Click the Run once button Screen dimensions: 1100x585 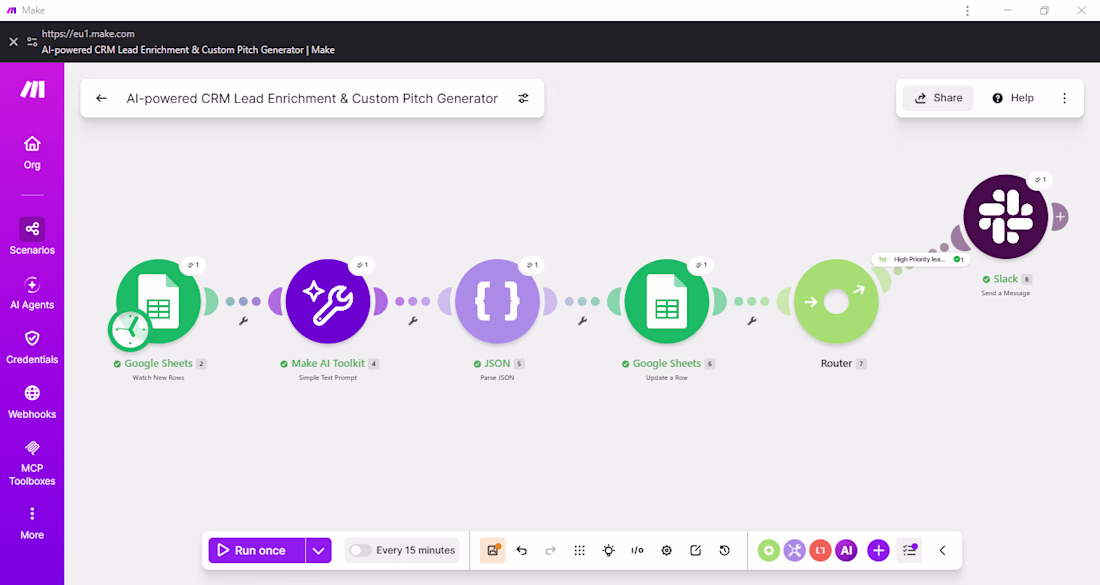[x=257, y=551]
